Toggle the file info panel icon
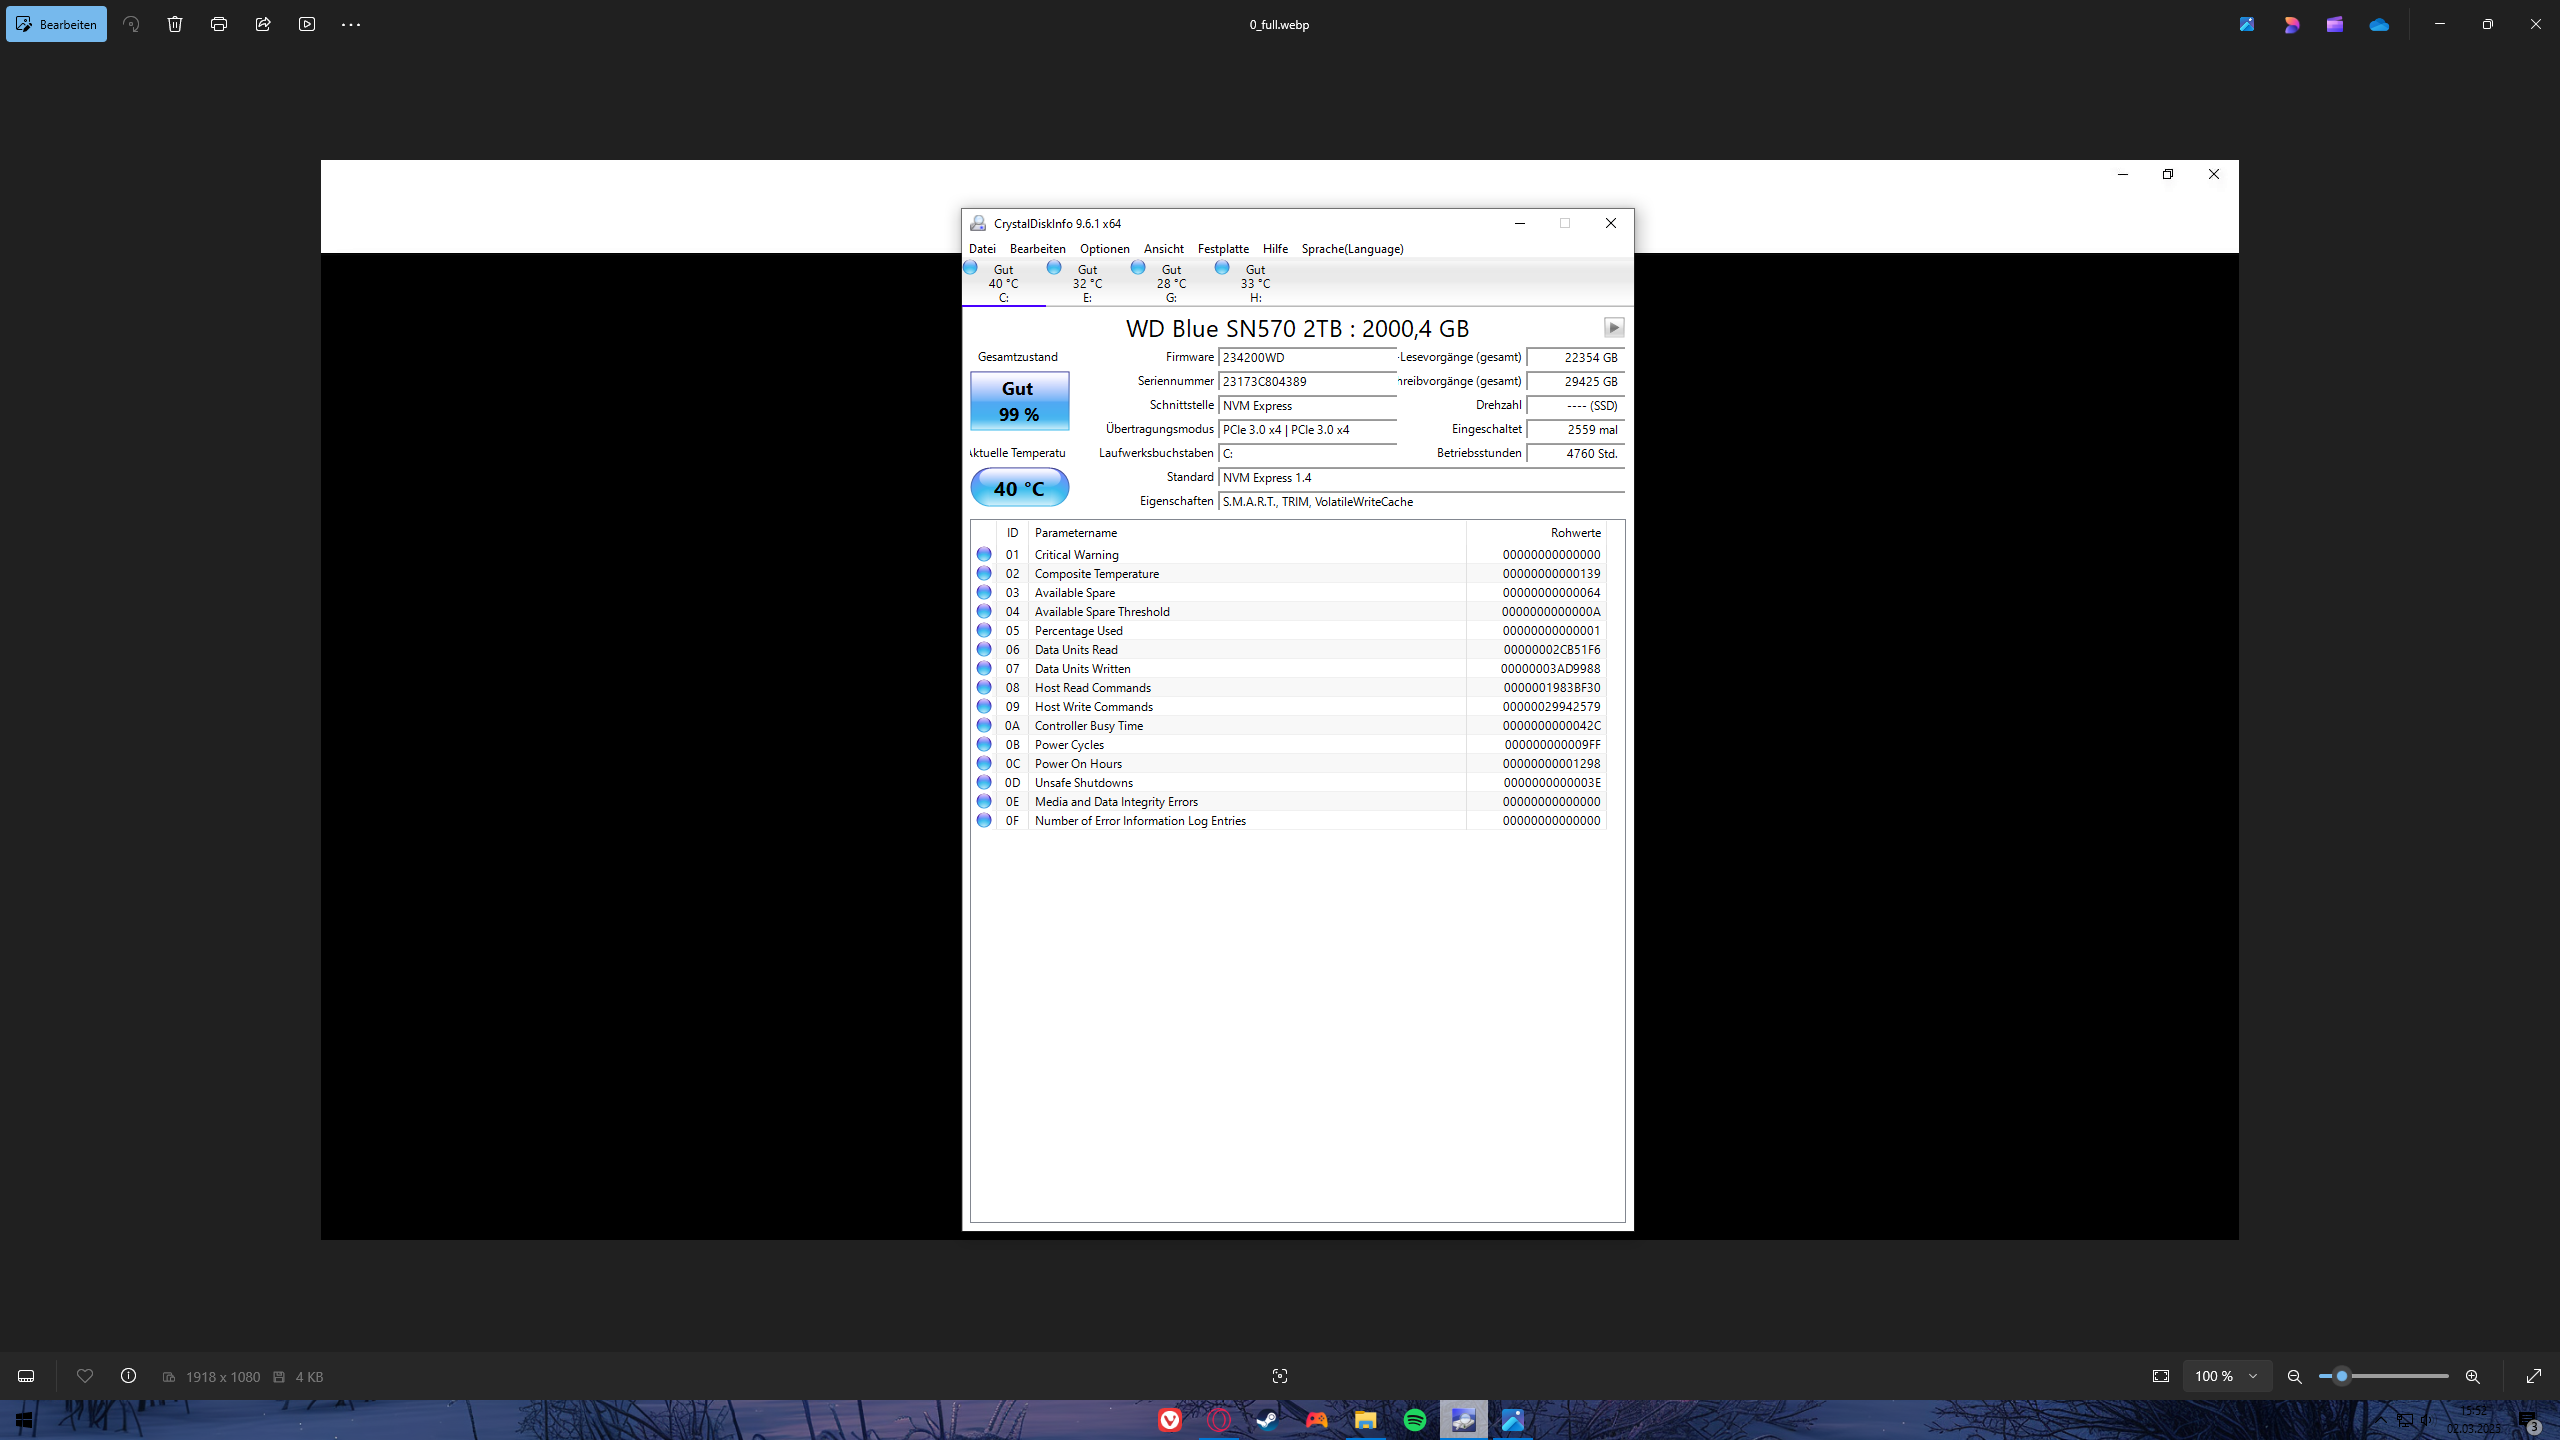The height and width of the screenshot is (1440, 2560). point(128,1376)
